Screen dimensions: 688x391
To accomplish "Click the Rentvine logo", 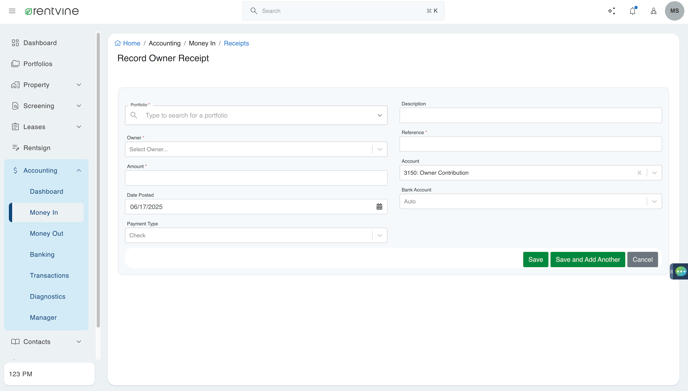I will point(52,11).
